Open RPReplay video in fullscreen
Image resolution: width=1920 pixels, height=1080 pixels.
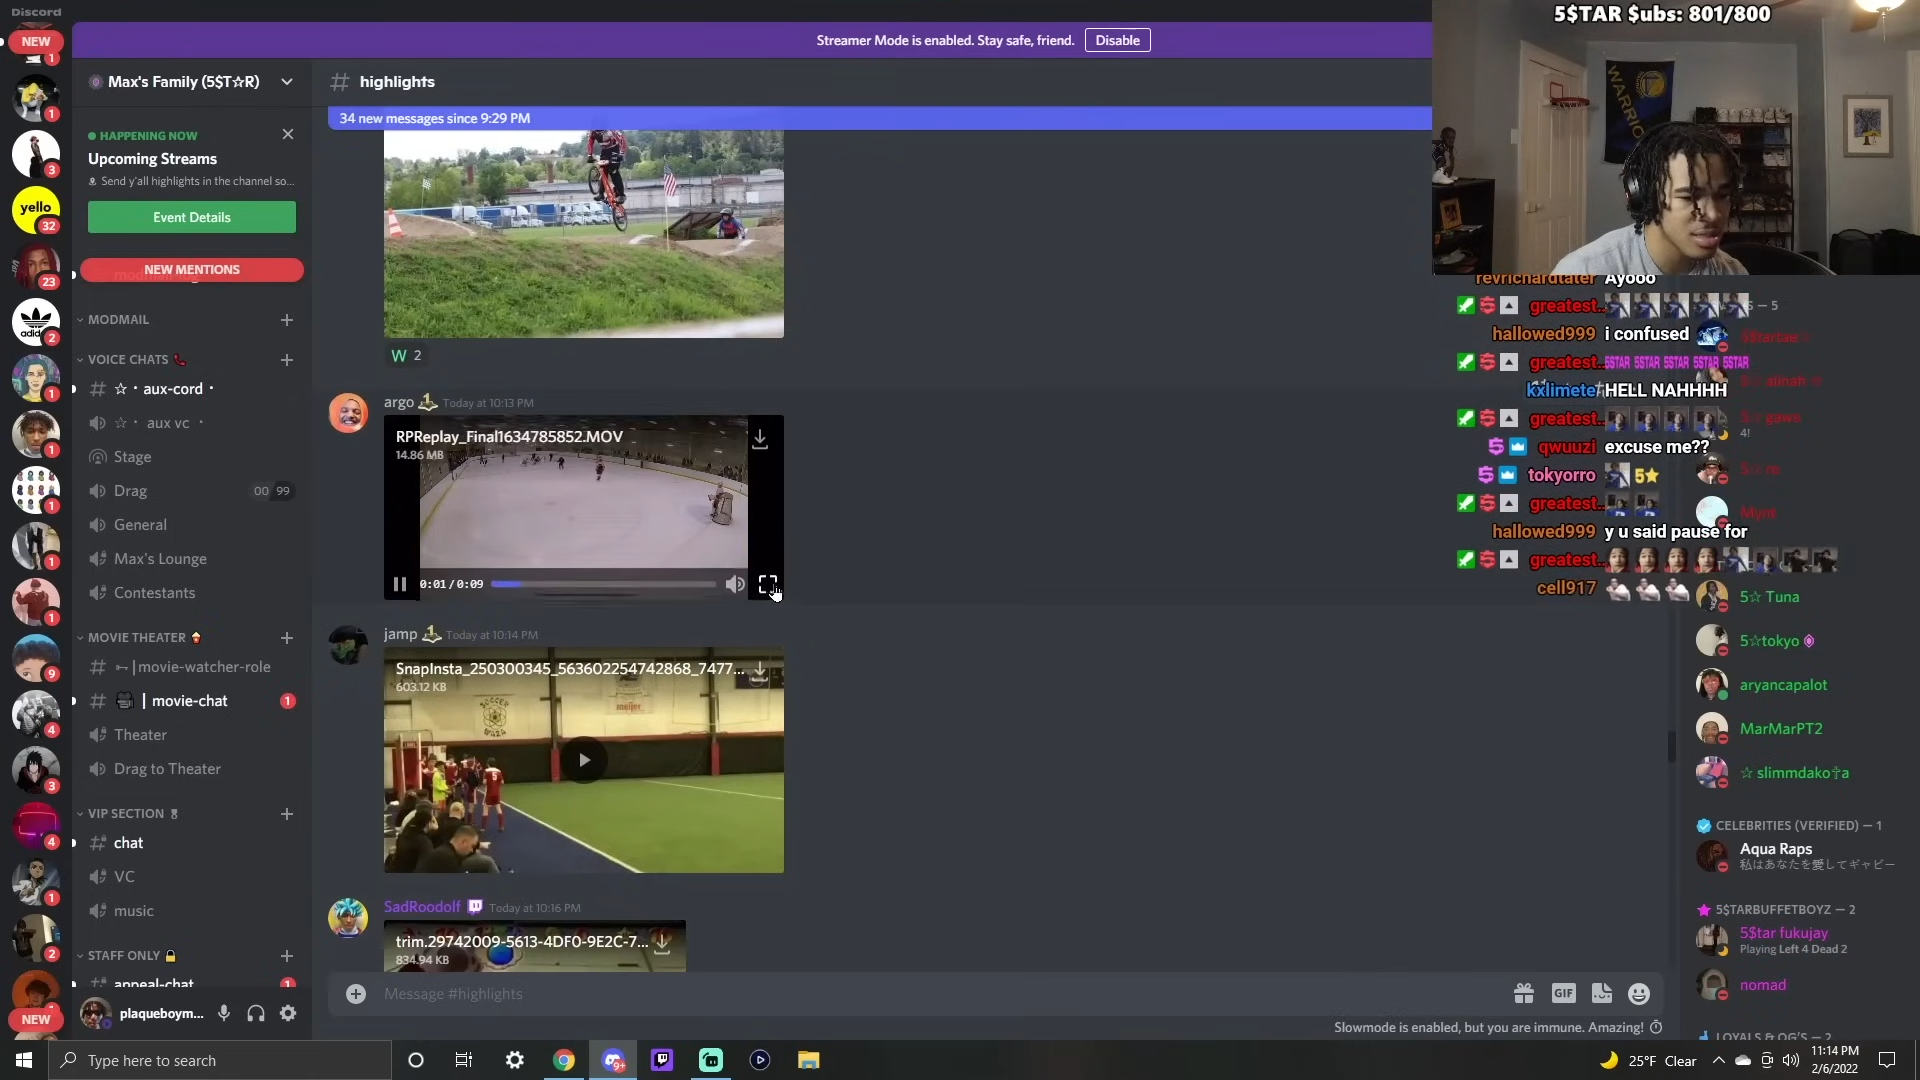pyautogui.click(x=768, y=584)
